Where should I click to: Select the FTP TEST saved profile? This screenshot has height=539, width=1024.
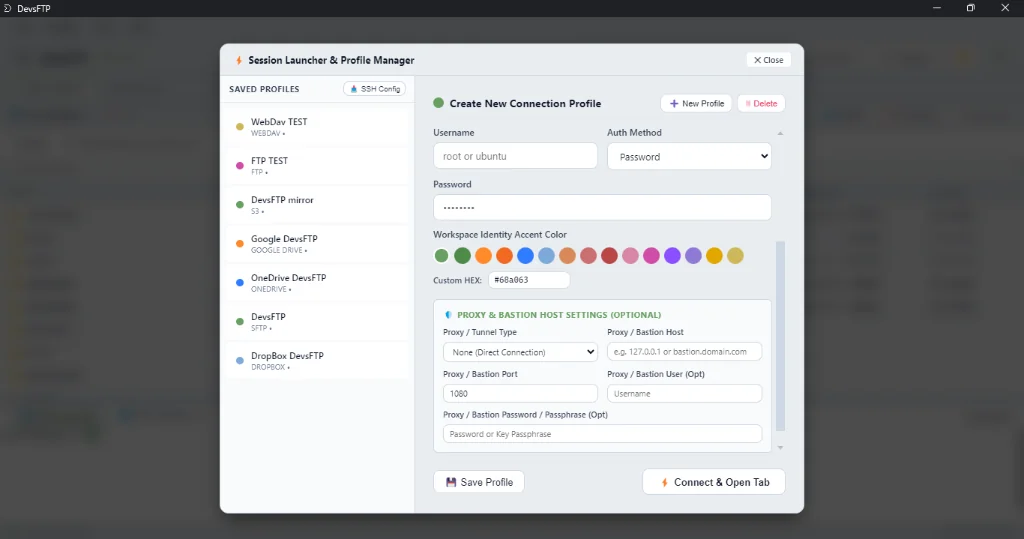coord(317,165)
